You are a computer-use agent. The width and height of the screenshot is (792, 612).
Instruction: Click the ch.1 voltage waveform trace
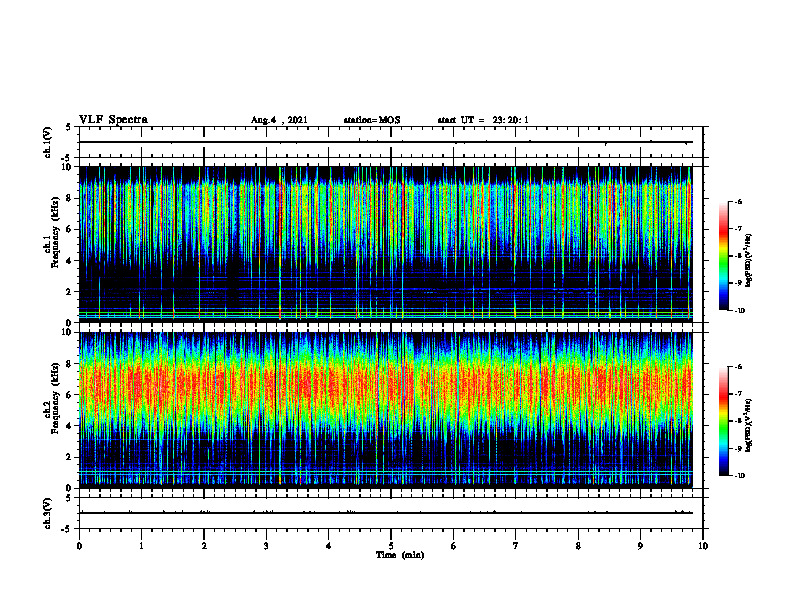pyautogui.click(x=385, y=142)
